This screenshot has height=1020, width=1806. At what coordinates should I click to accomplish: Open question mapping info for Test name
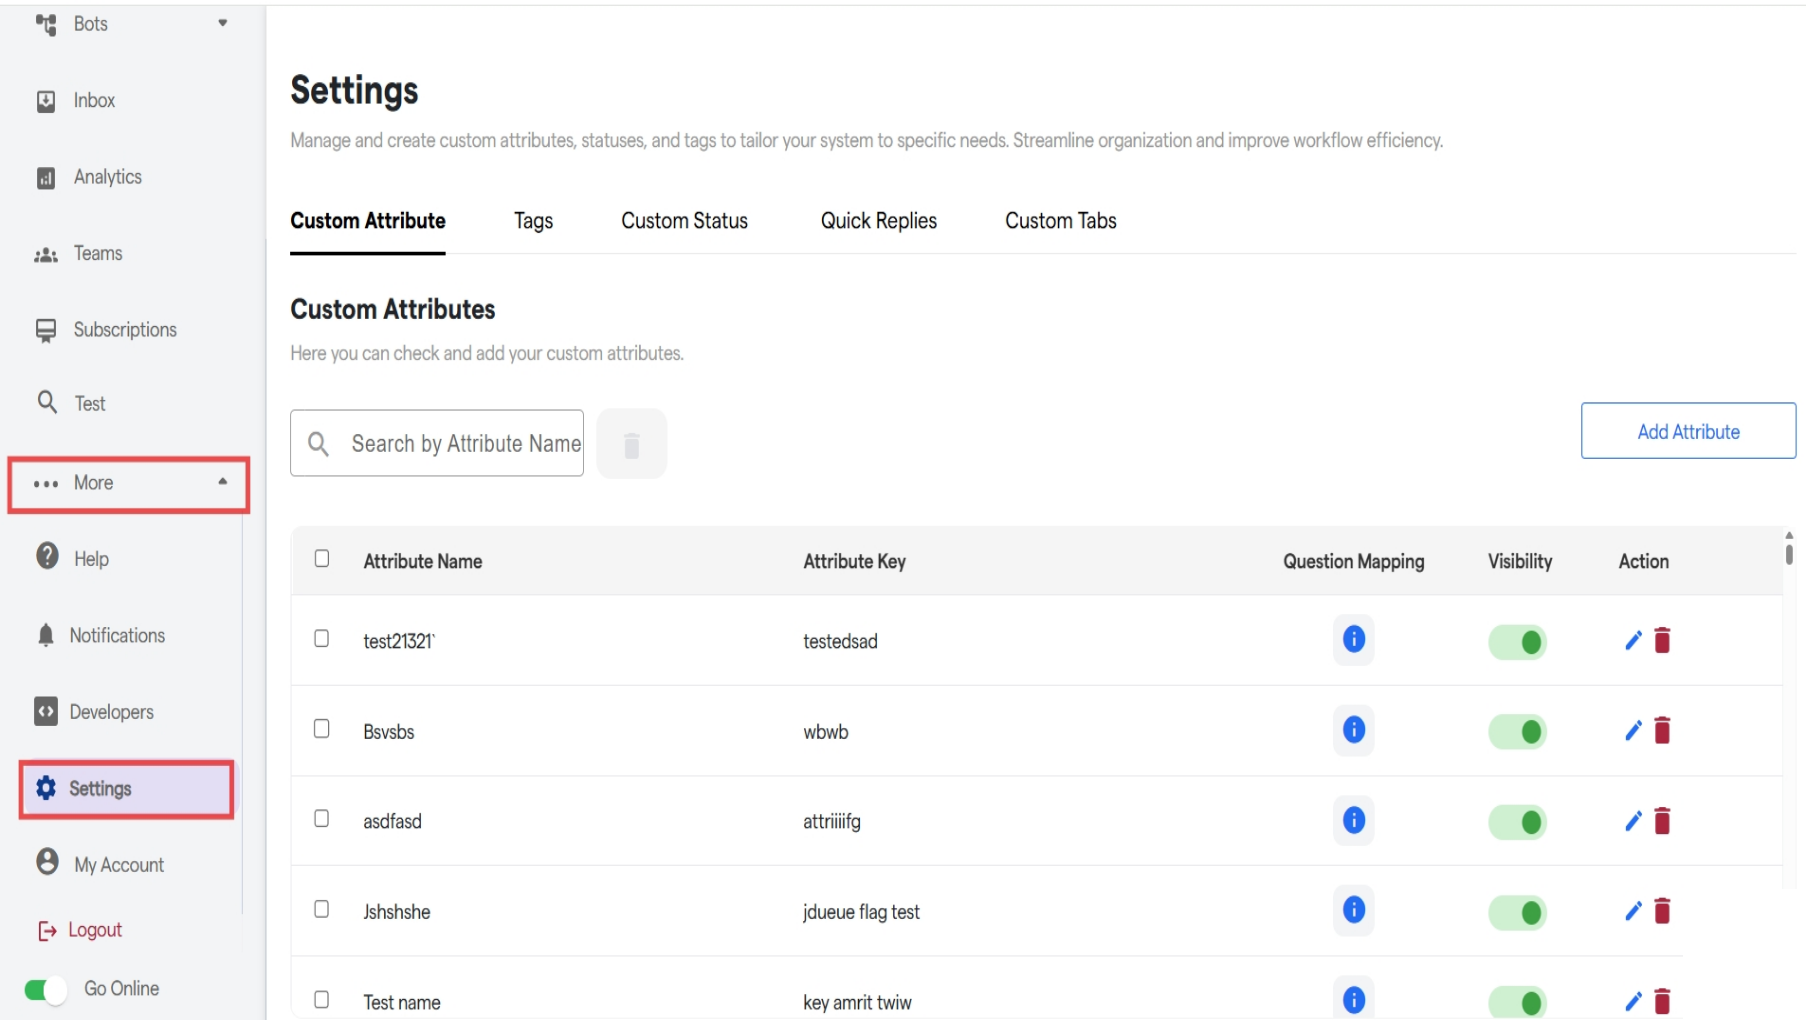(1354, 1000)
